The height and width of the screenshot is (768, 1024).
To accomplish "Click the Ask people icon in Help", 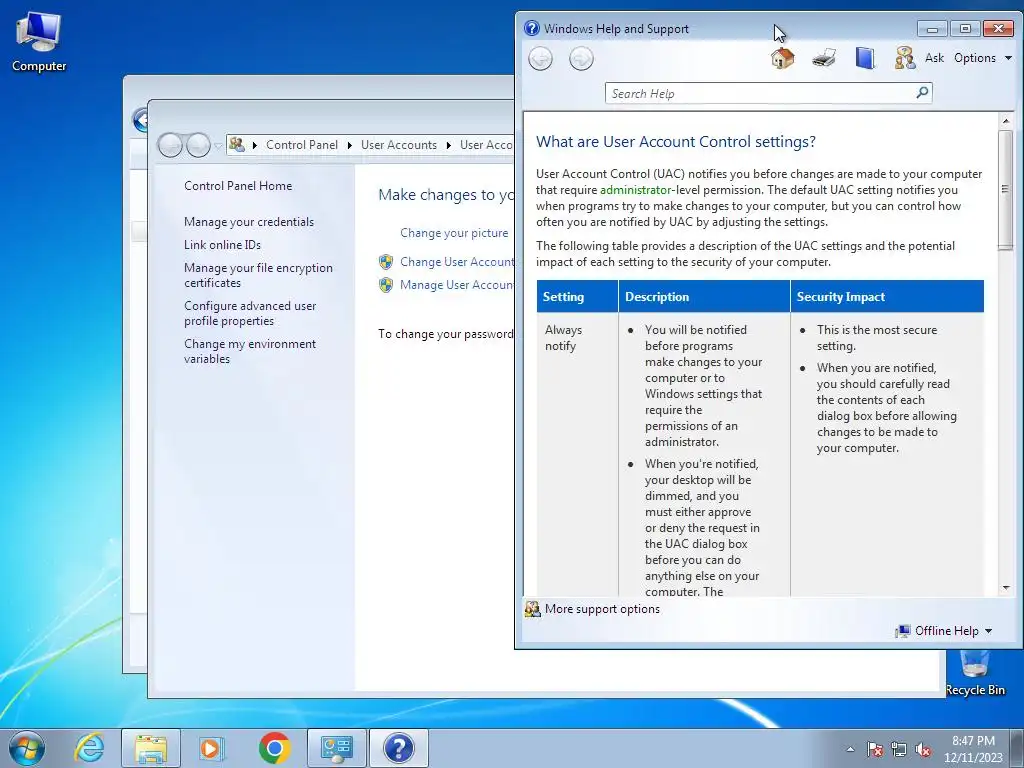I will pos(904,58).
